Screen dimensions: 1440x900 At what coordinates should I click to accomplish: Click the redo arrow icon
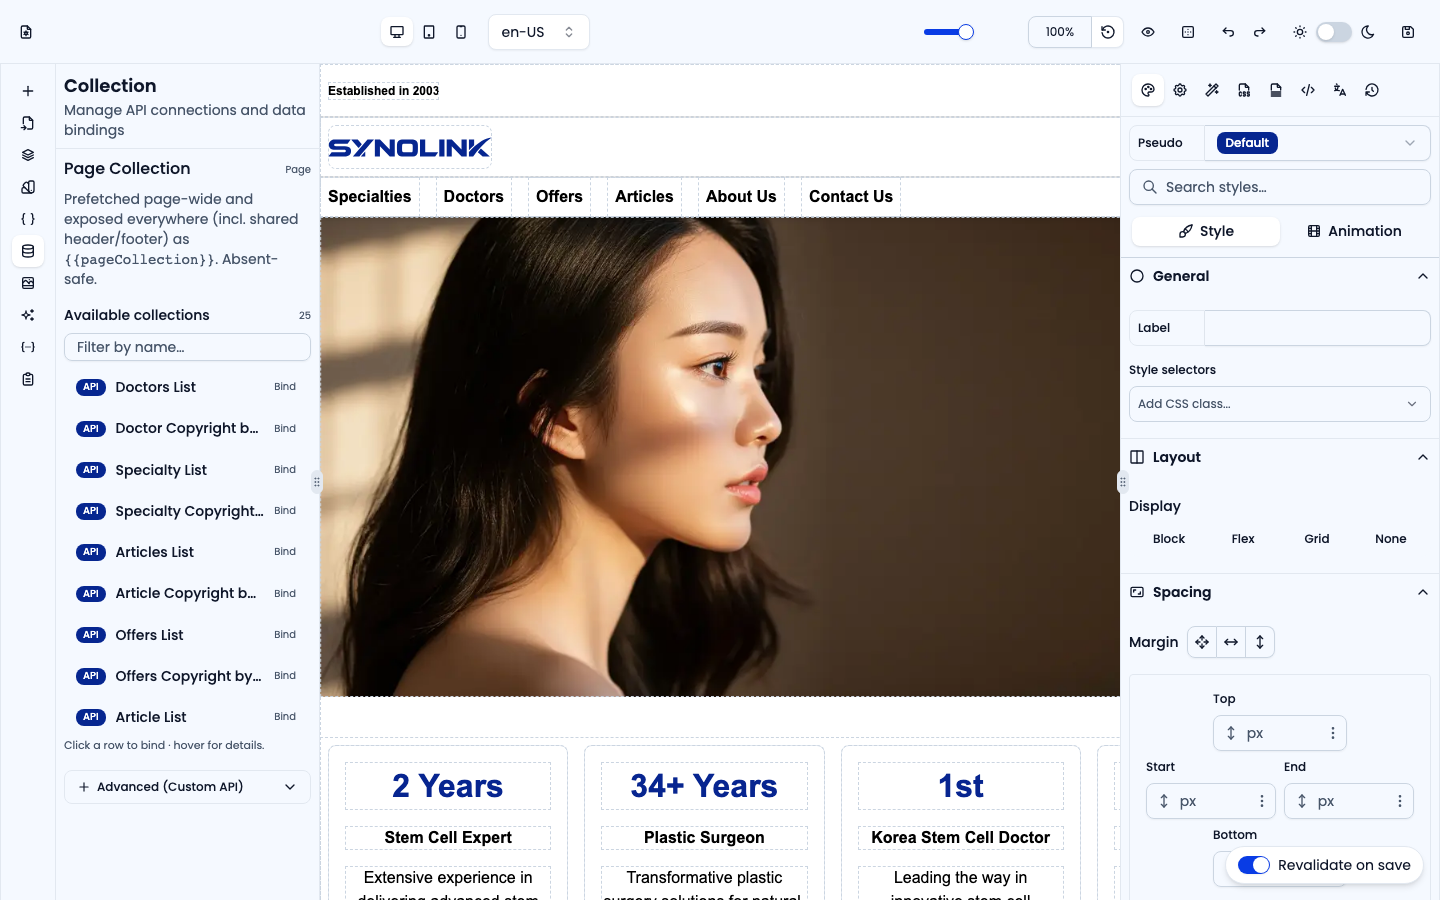(1260, 32)
